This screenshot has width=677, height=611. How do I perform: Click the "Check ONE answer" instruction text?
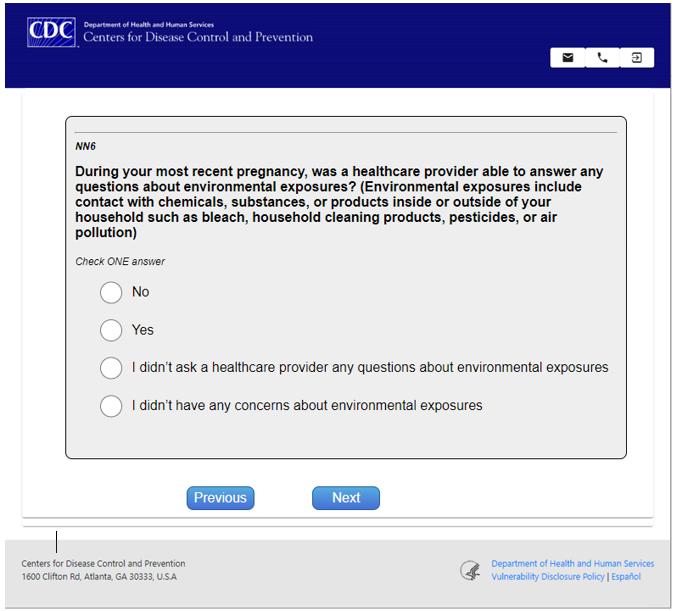pyautogui.click(x=120, y=262)
